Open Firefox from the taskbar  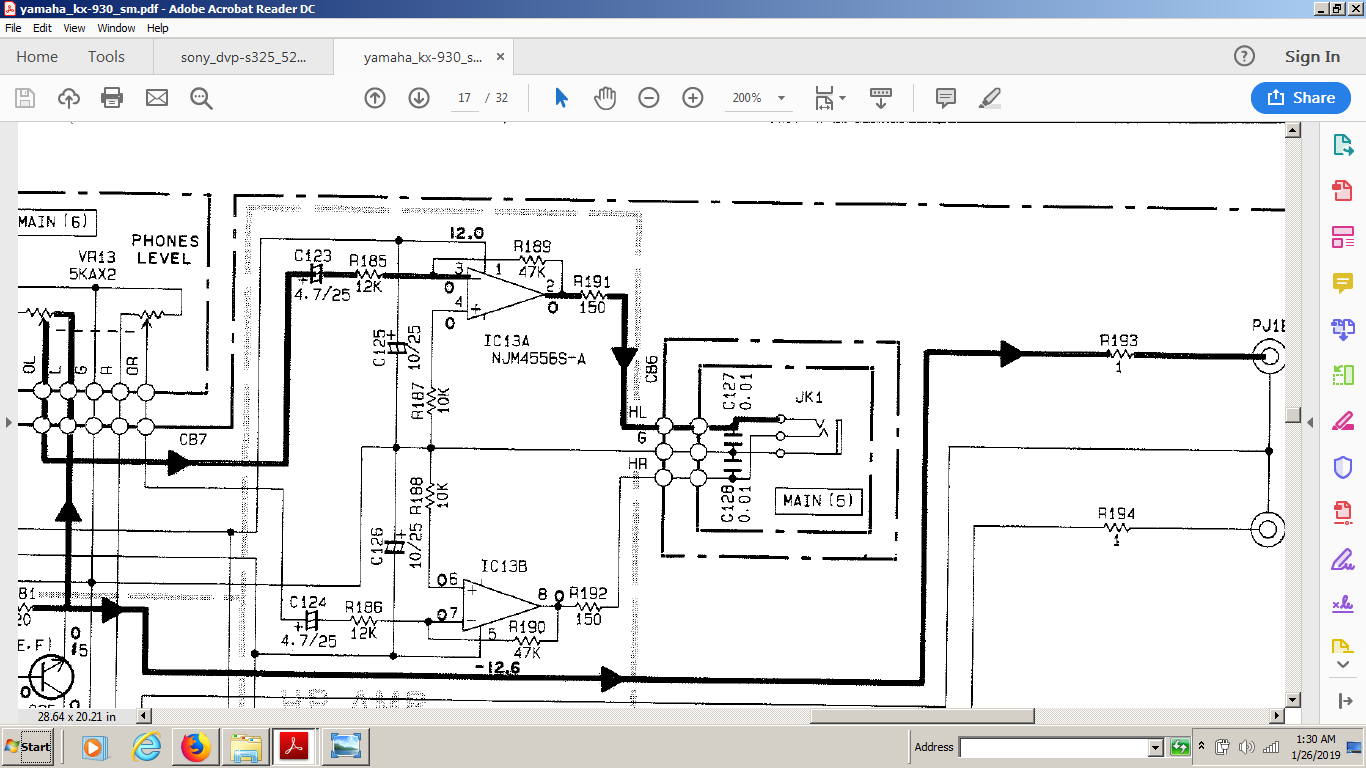coord(196,747)
